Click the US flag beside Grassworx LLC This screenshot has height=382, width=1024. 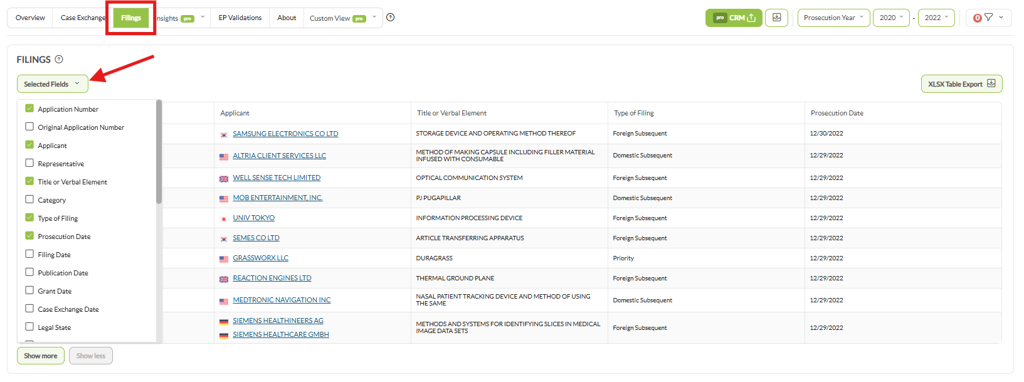(224, 259)
